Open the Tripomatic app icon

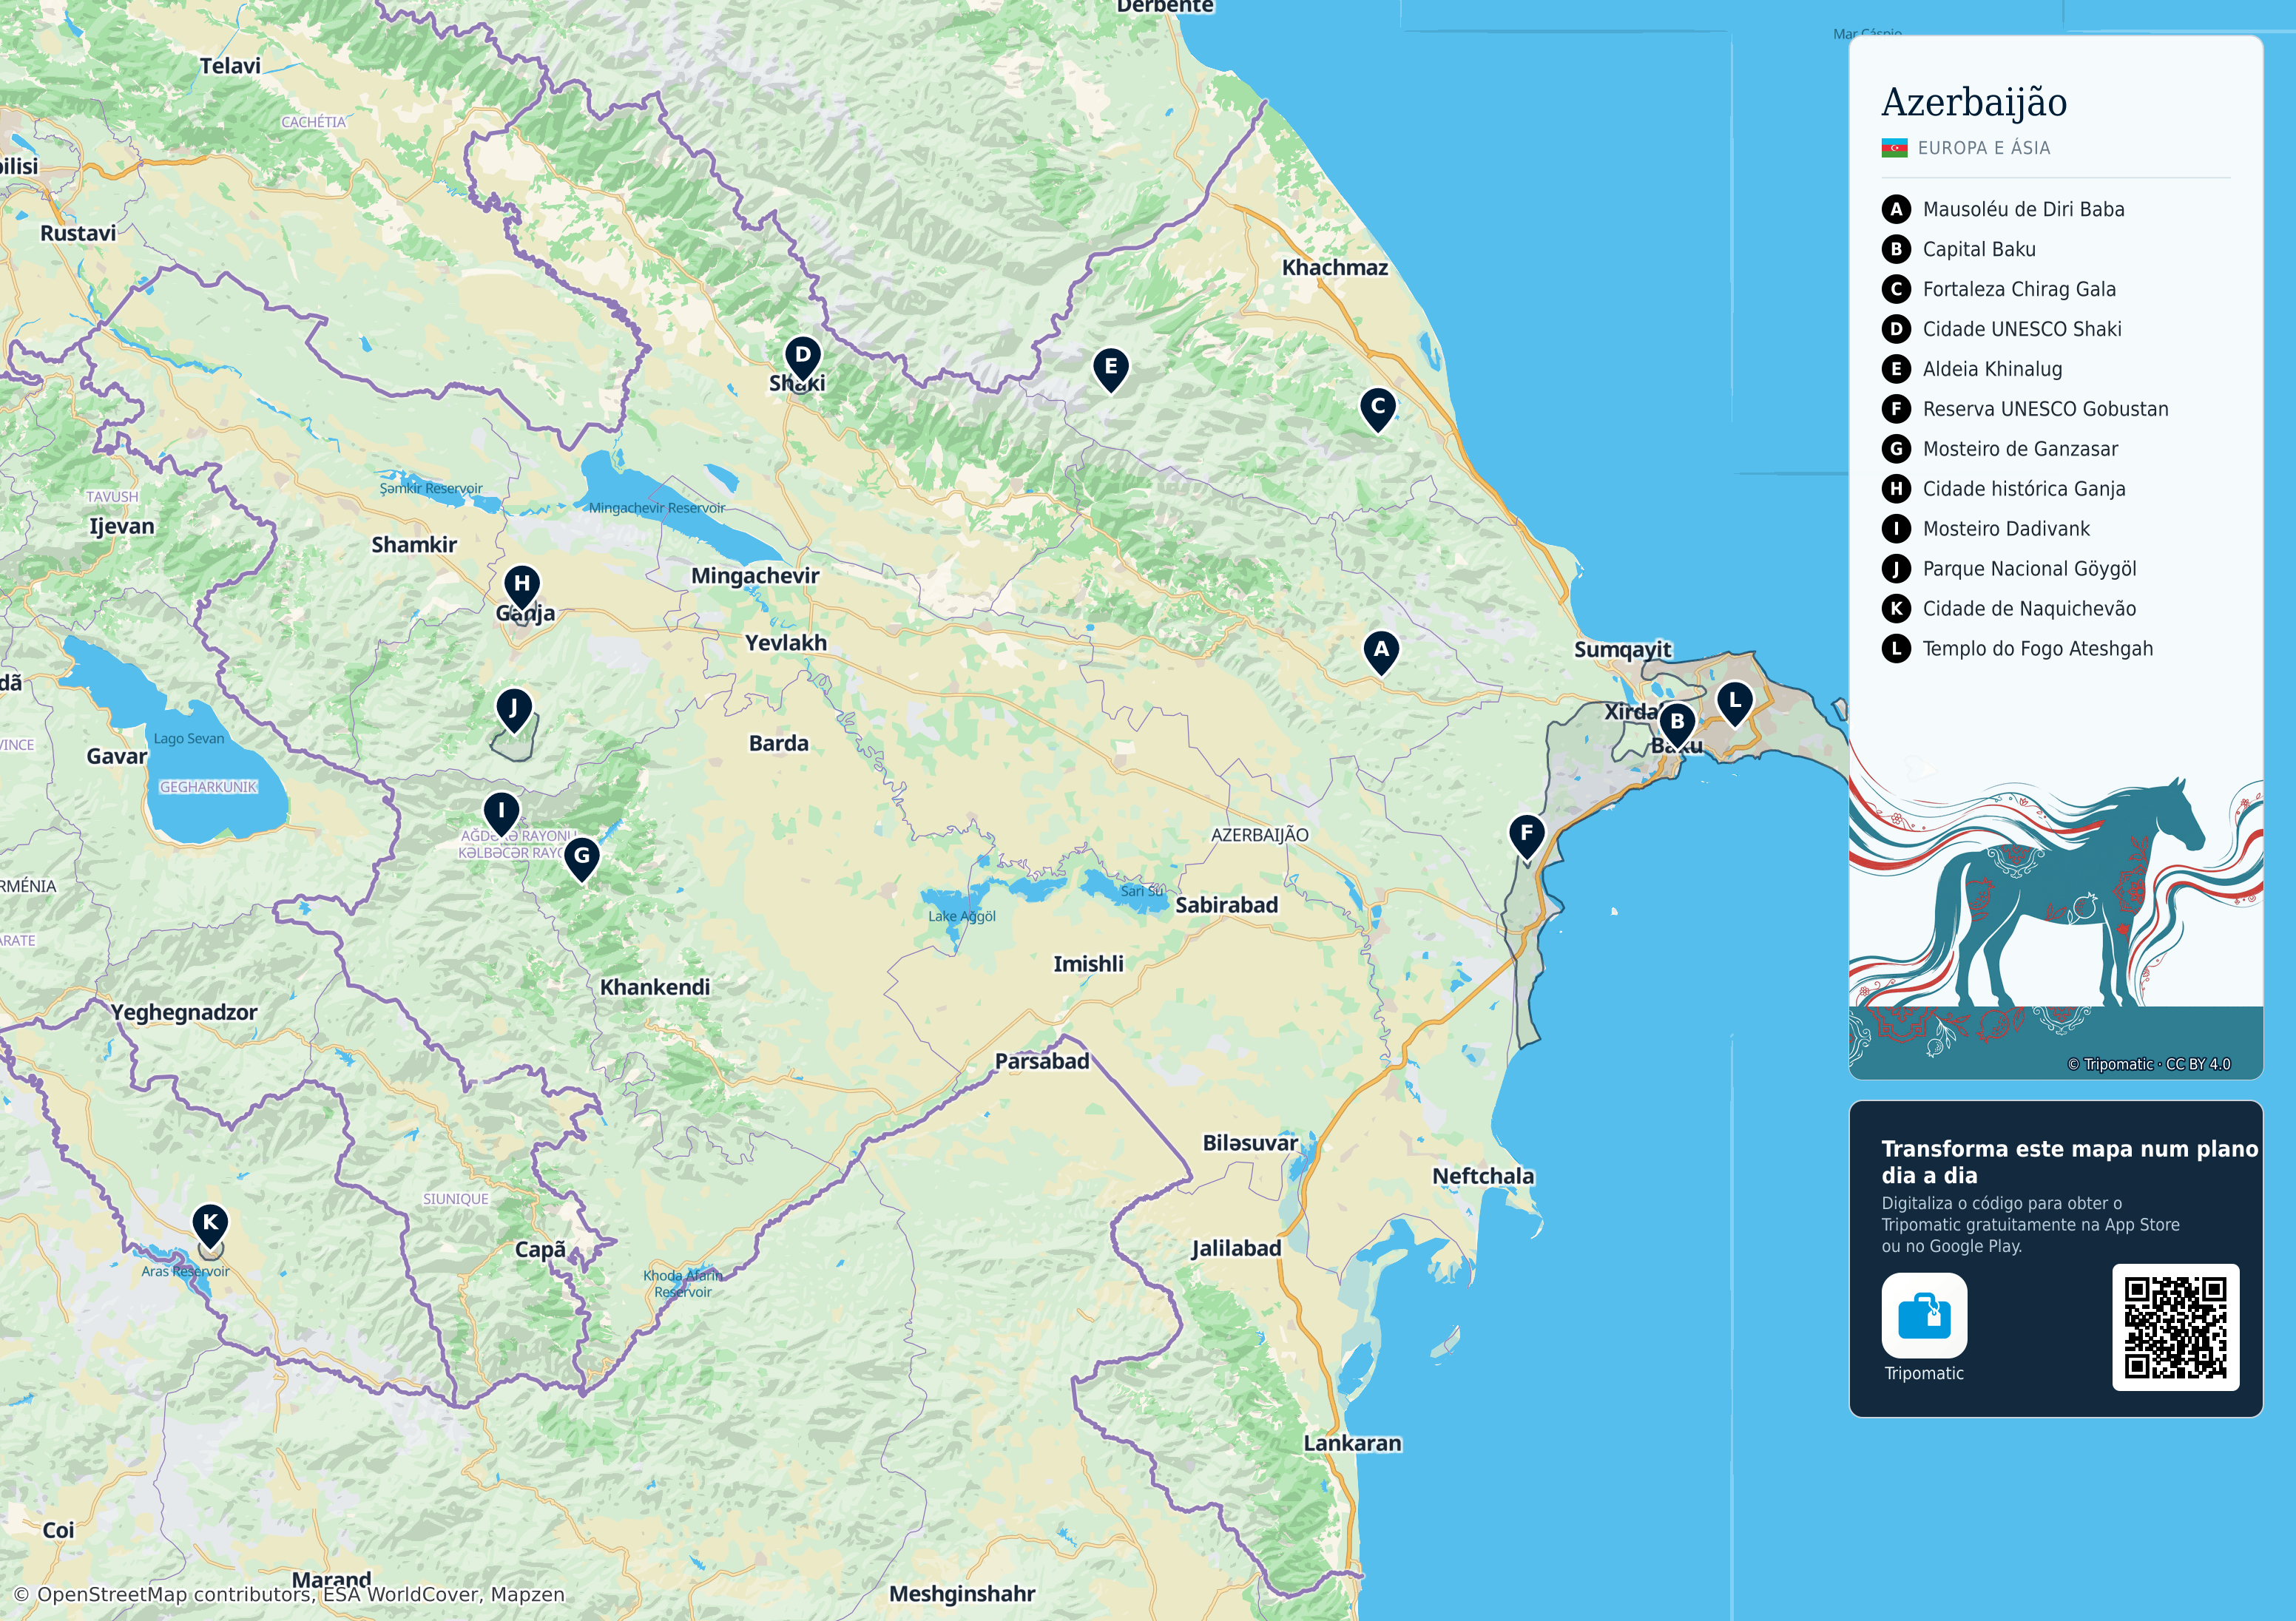click(x=1924, y=1315)
